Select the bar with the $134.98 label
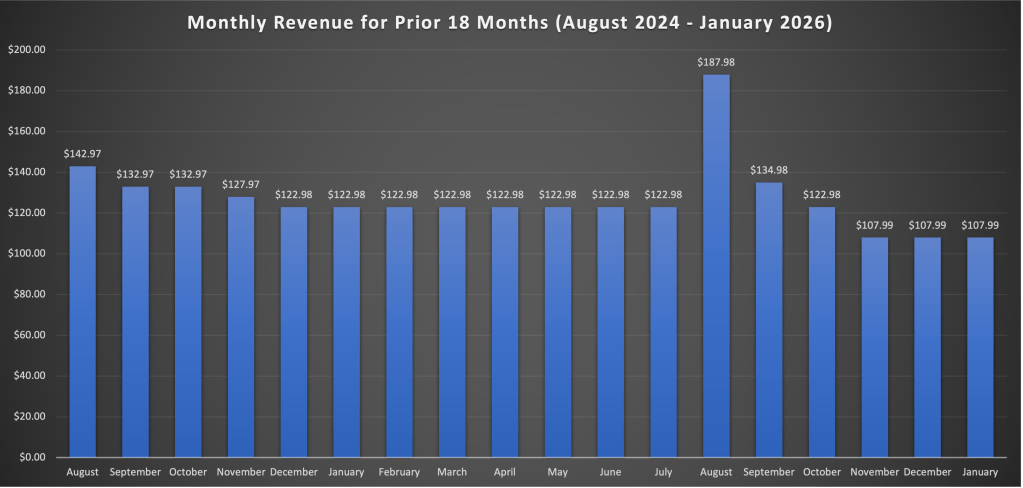Viewport: 1023px width, 488px height. click(769, 320)
